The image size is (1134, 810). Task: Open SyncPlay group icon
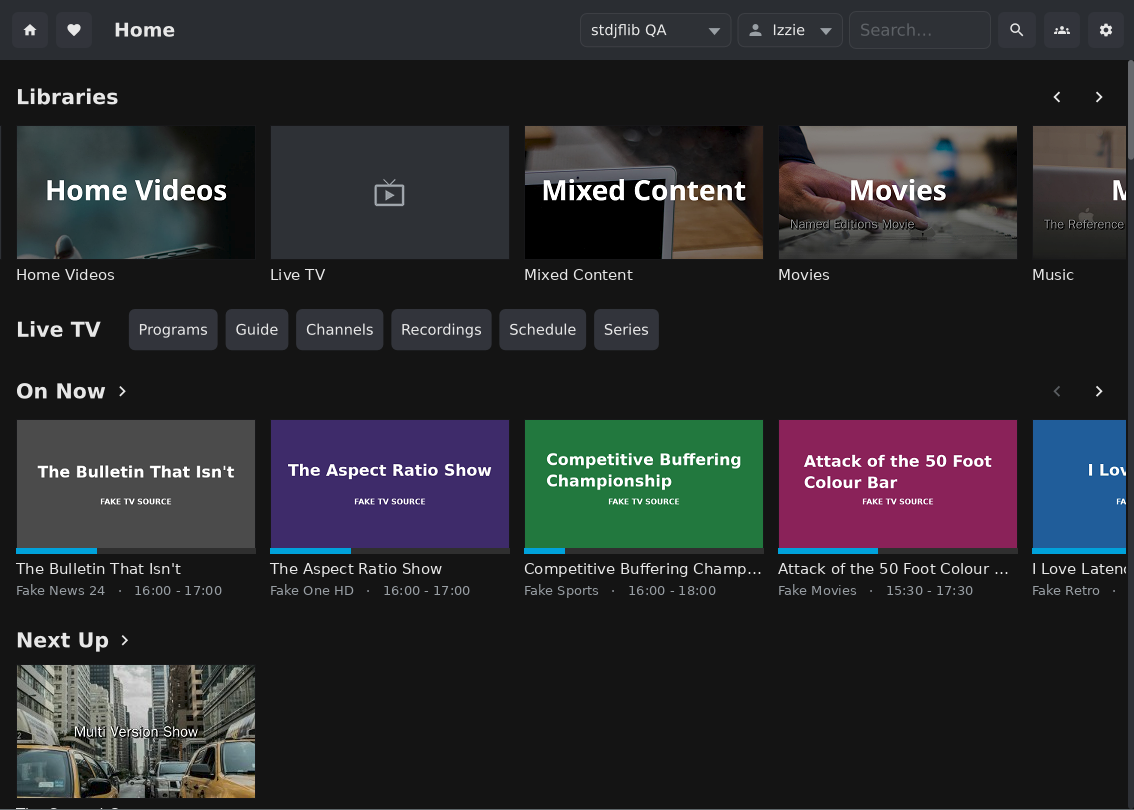click(x=1061, y=30)
